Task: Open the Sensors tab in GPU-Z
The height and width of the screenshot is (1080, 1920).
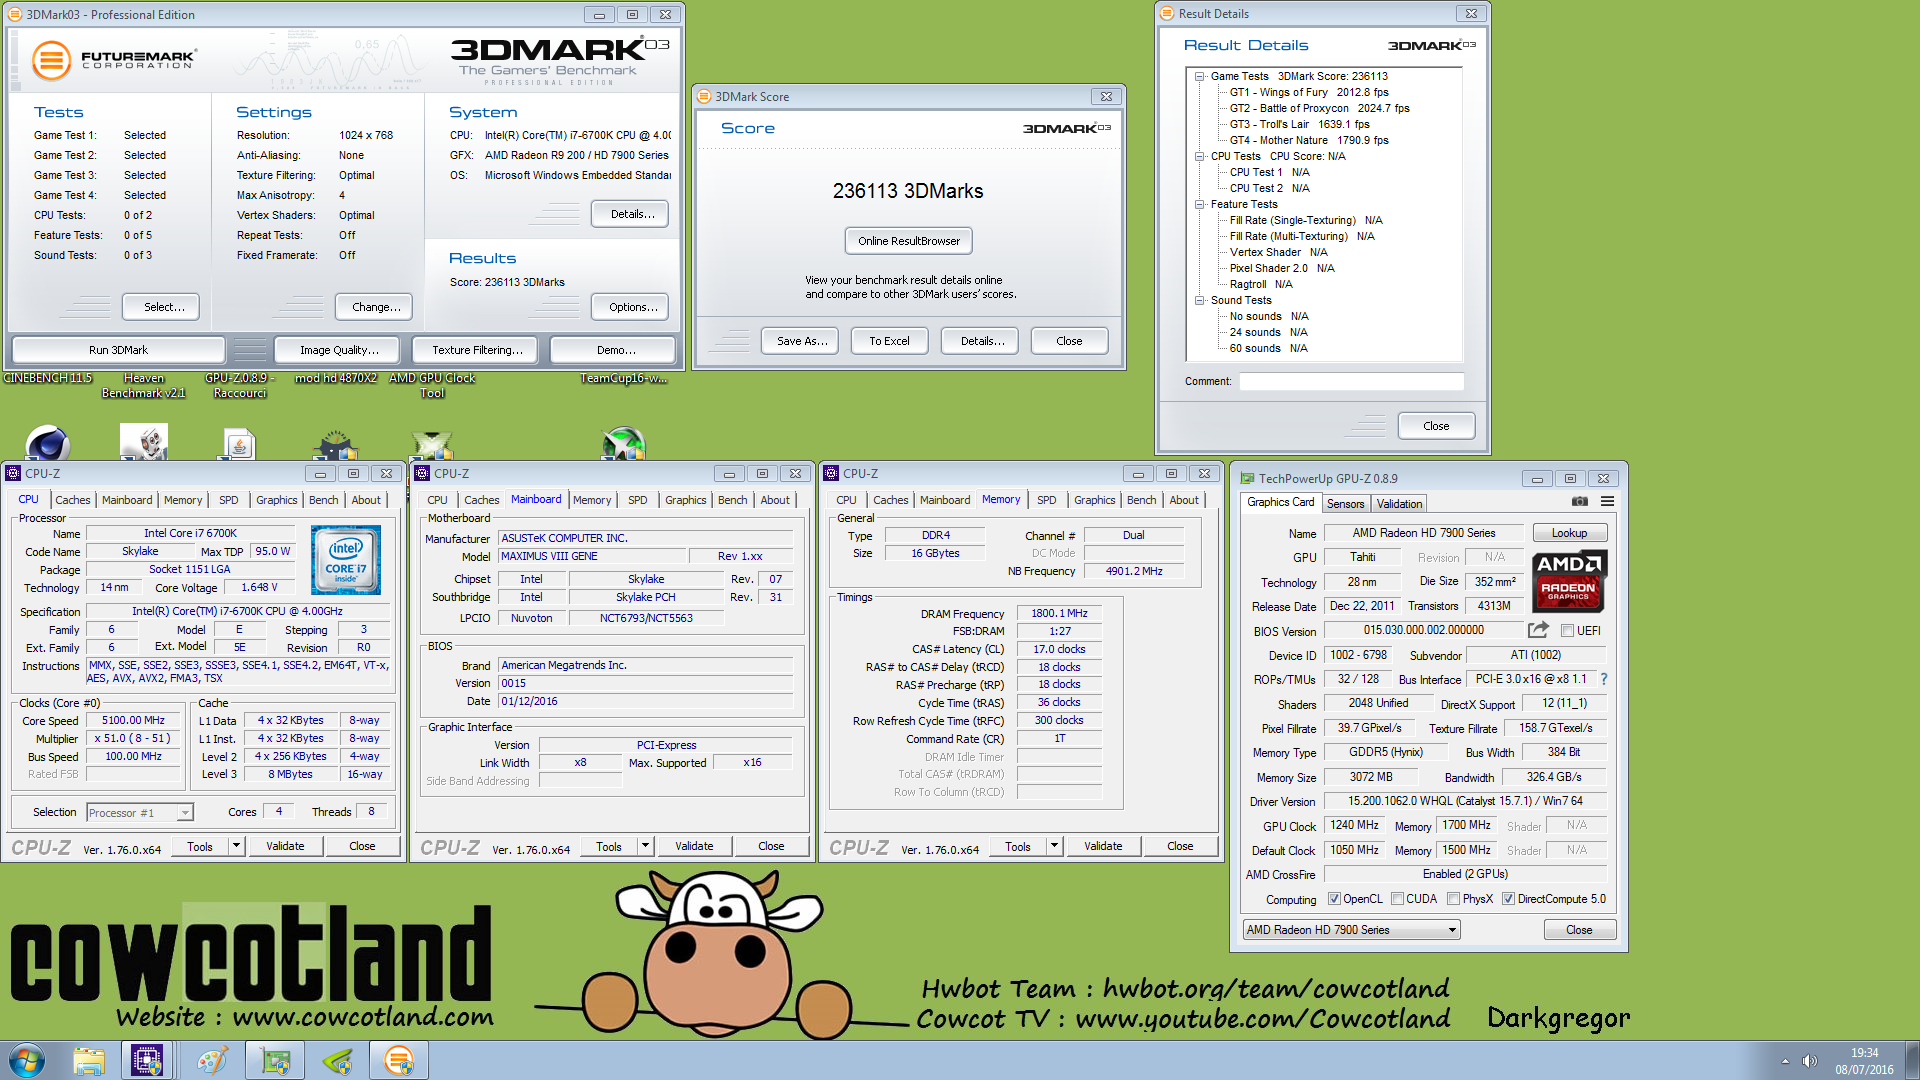Action: (1345, 504)
